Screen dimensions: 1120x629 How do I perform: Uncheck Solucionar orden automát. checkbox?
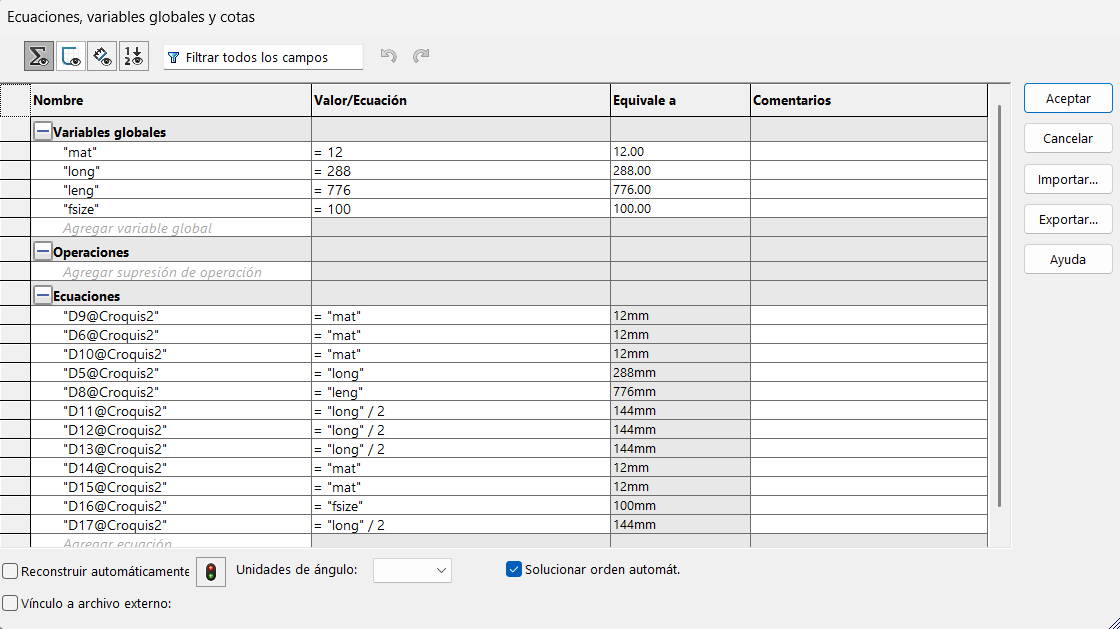coord(514,570)
